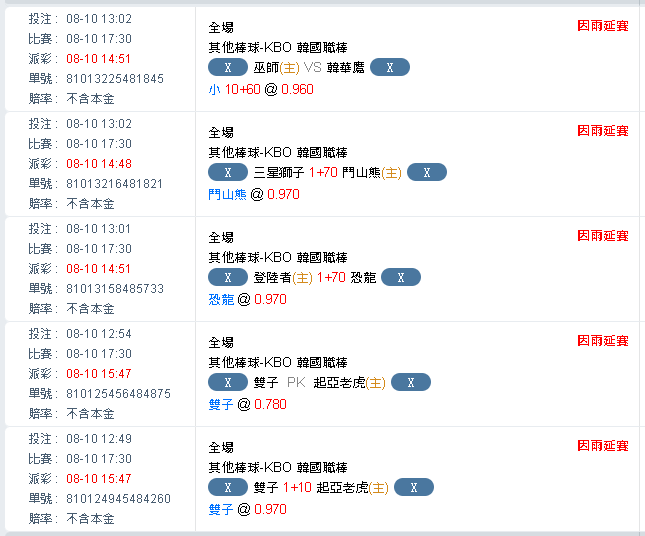This screenshot has width=645, height=536.
Task: Select order number 81013216481821
Action: pyautogui.click(x=114, y=183)
